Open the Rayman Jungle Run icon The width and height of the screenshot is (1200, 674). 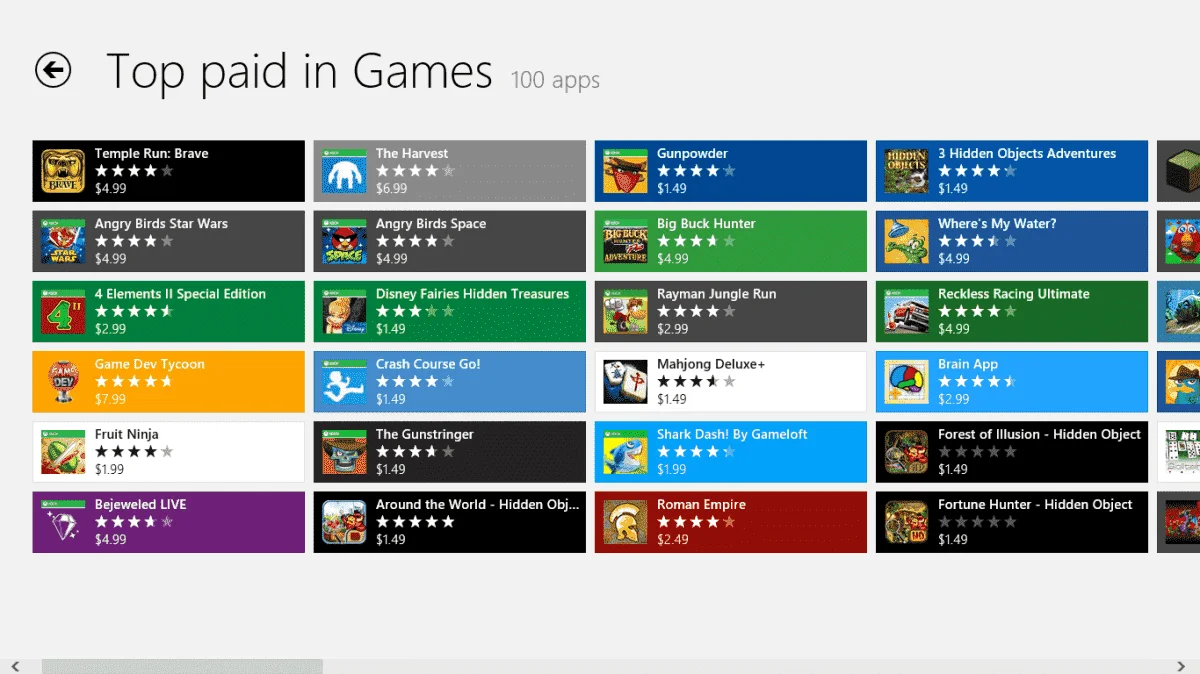[x=625, y=311]
